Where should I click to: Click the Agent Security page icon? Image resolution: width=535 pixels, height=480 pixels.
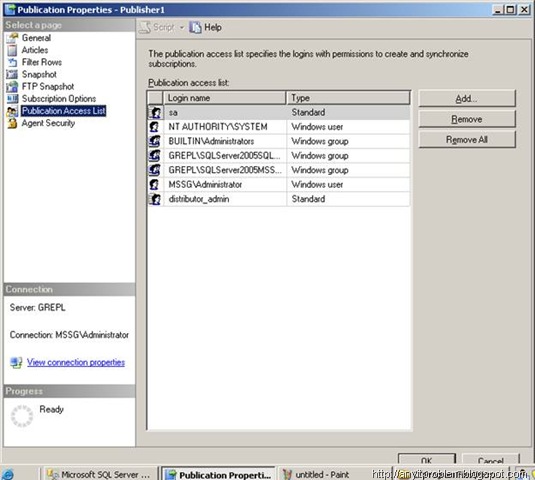coord(12,123)
